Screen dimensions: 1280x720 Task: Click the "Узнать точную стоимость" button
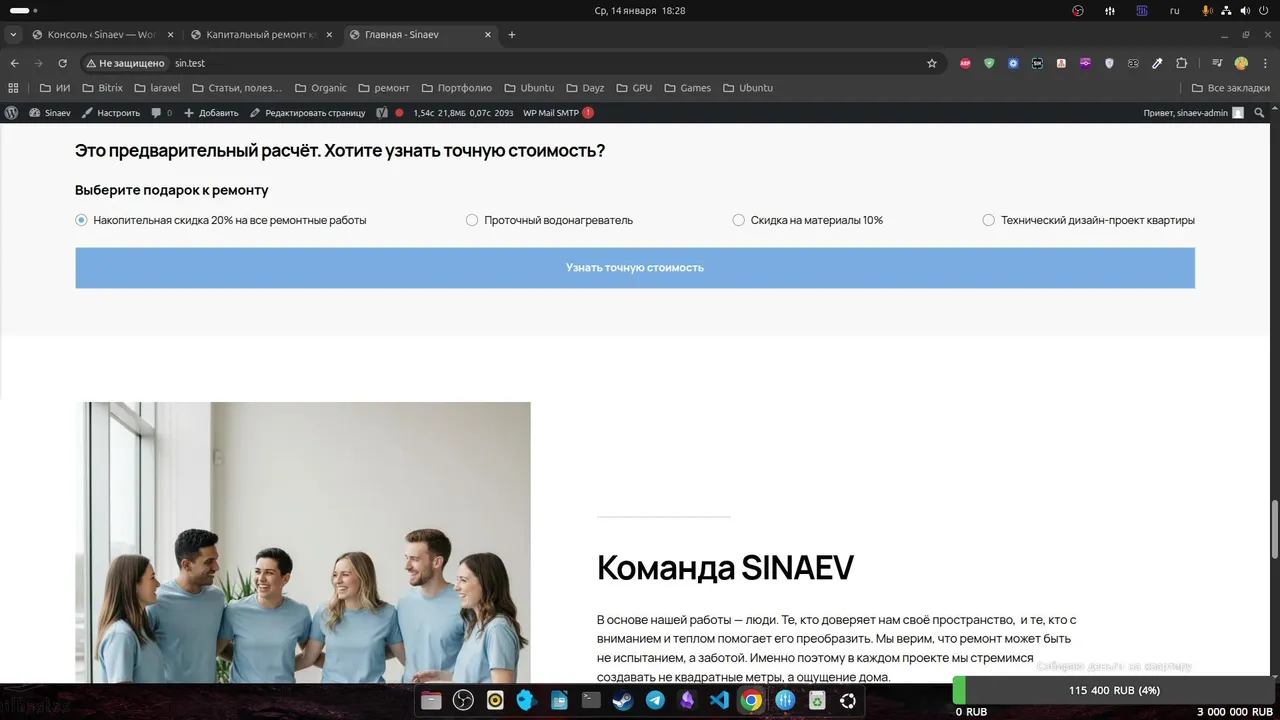635,268
